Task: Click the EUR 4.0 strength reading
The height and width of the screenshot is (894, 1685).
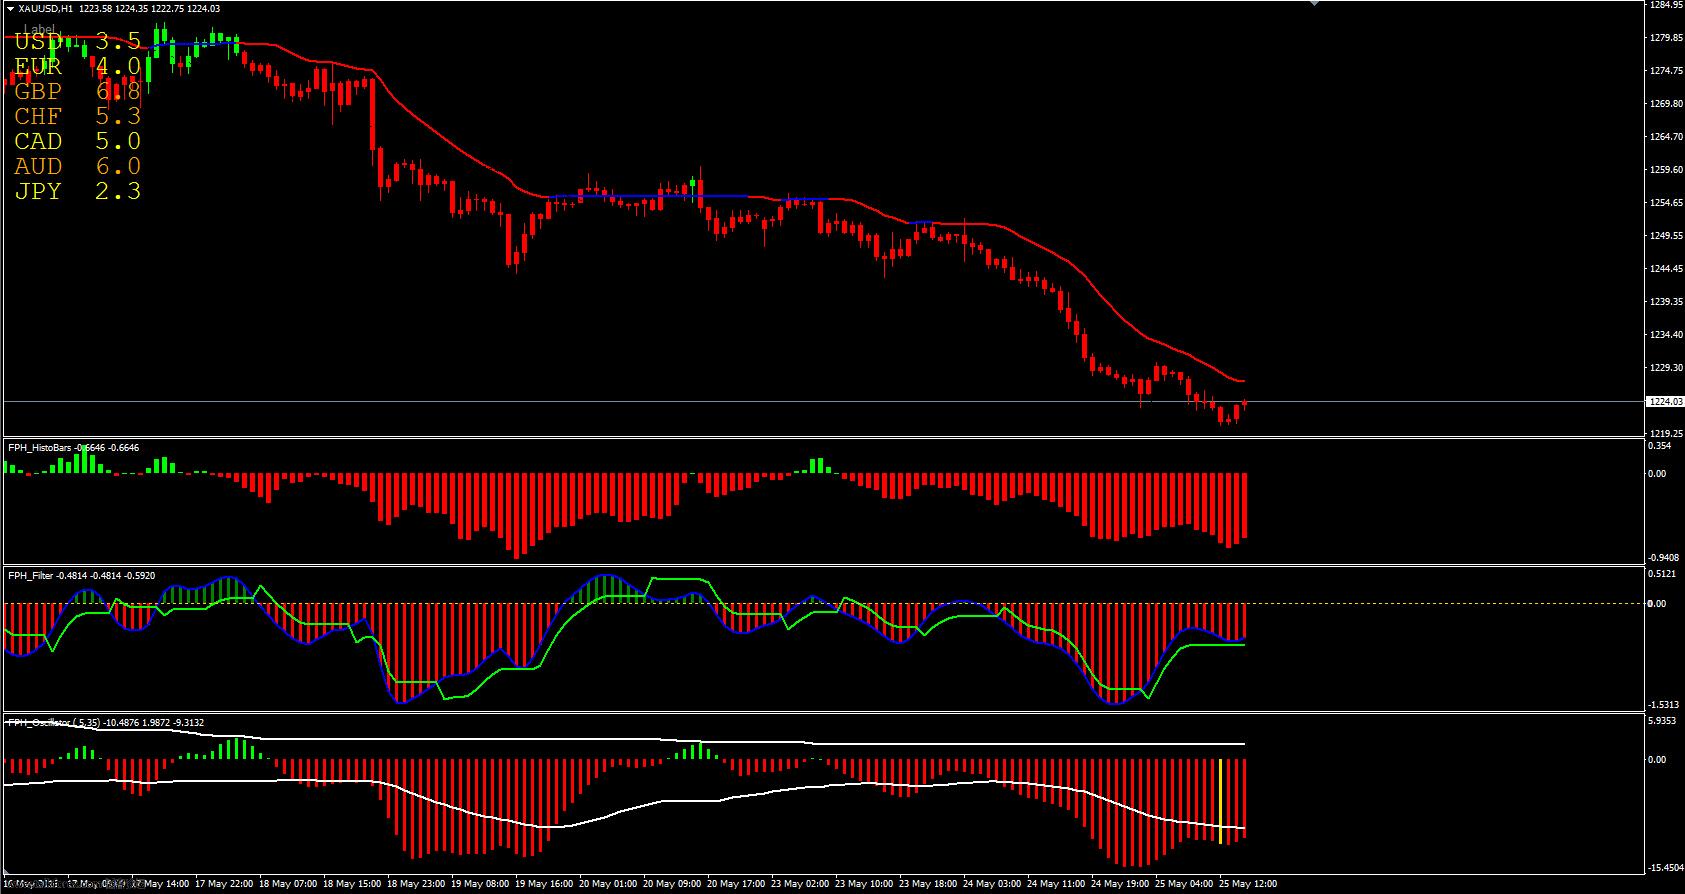Action: coord(78,67)
